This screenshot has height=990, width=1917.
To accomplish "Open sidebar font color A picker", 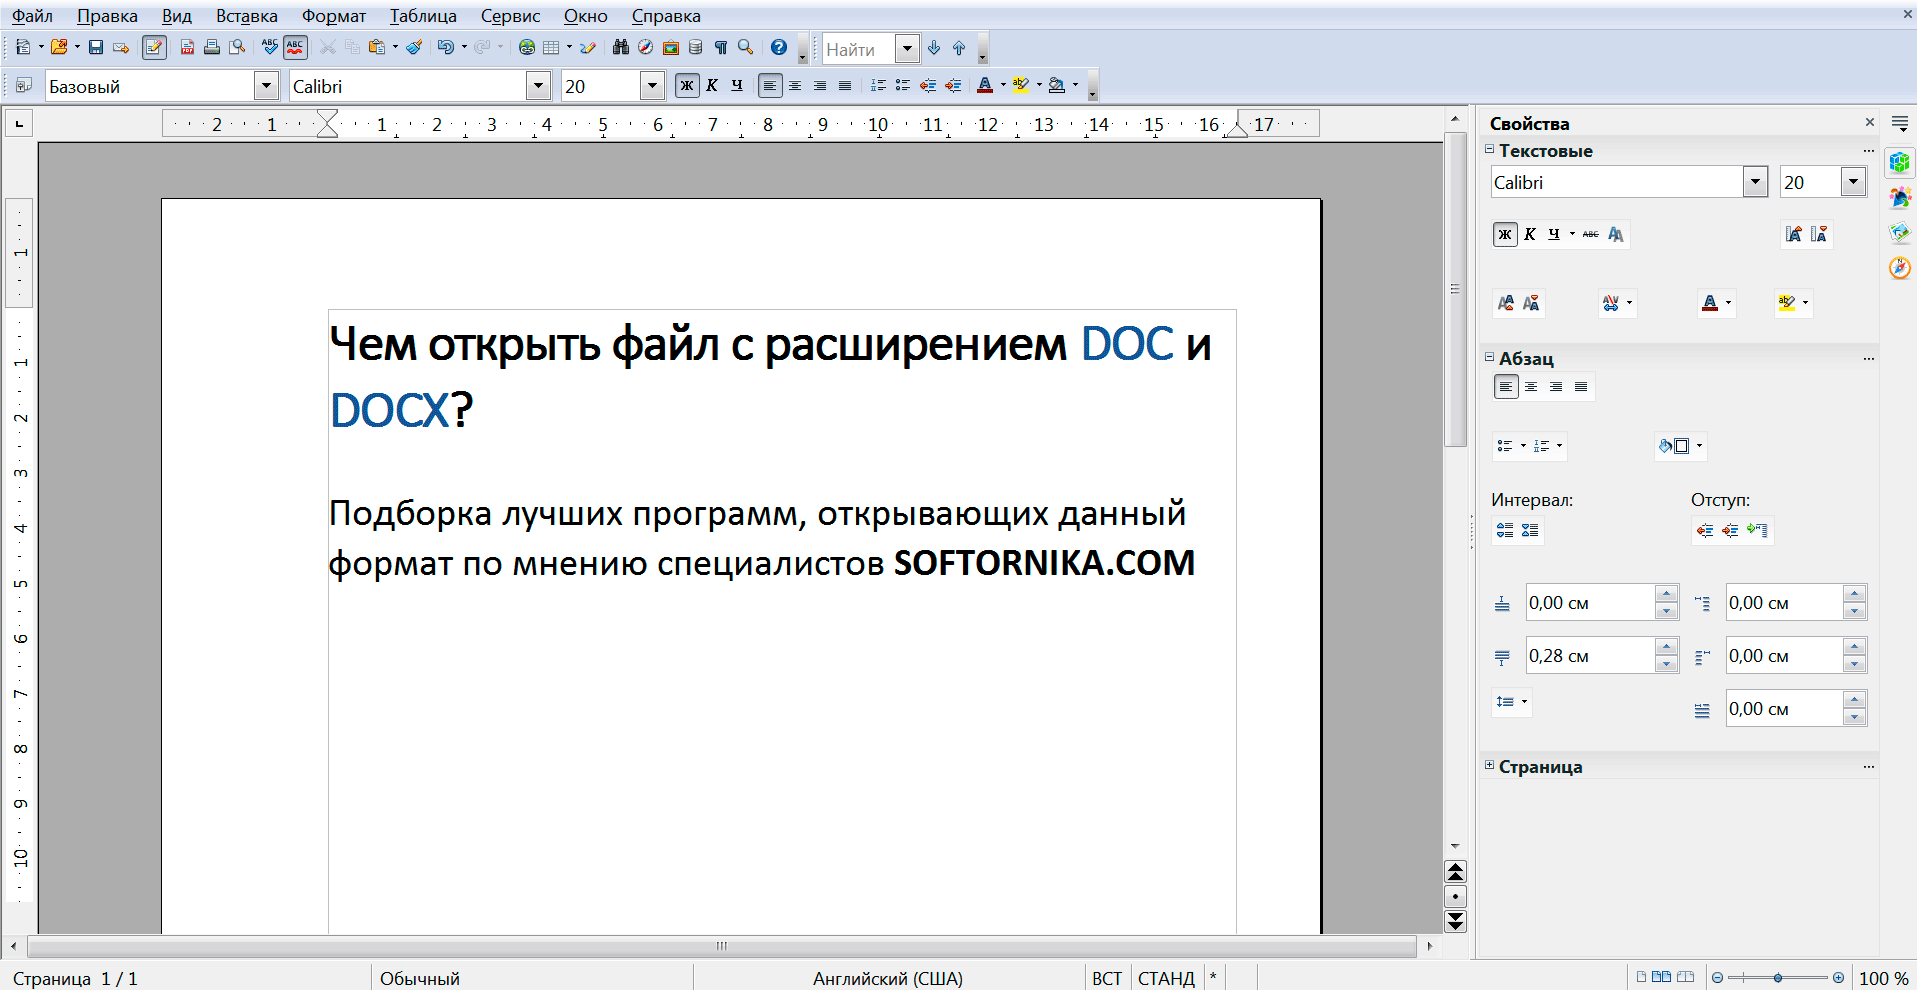I will pos(1710,303).
